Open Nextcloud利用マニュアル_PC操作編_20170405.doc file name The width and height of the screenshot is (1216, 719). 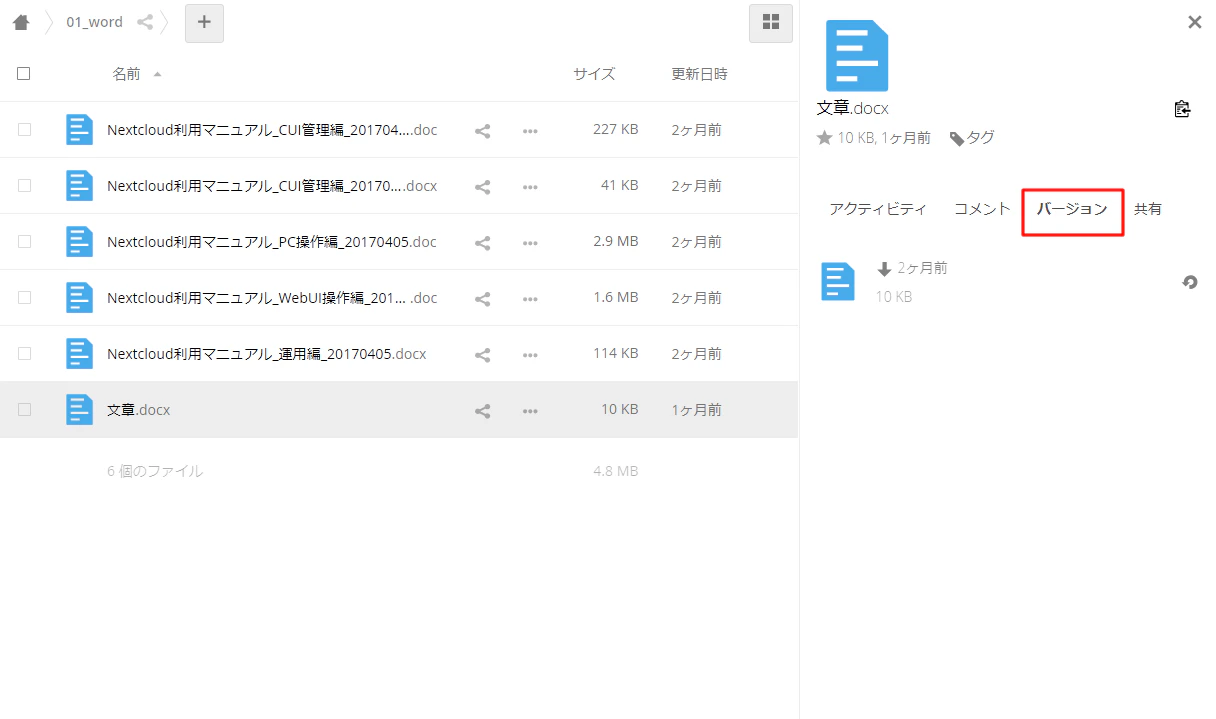point(272,242)
